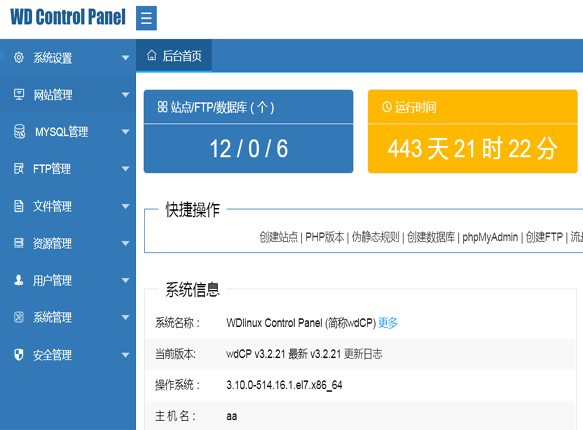Click the WD Control Panel logo

(x=68, y=17)
